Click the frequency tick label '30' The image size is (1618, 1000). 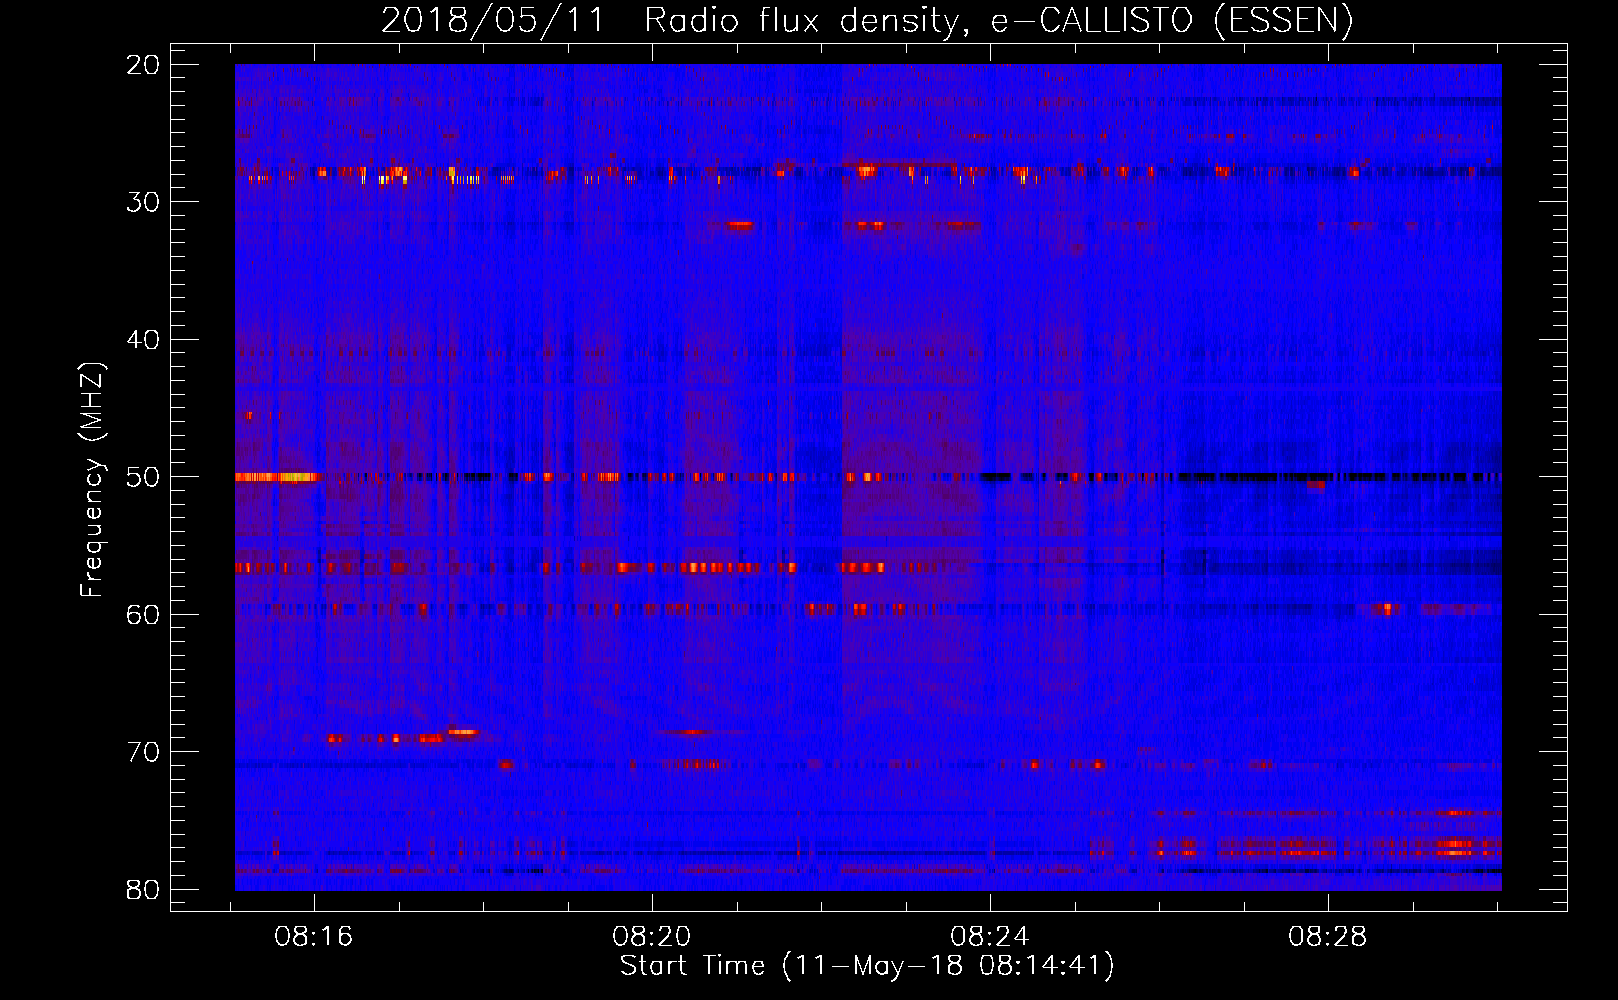pyautogui.click(x=143, y=202)
